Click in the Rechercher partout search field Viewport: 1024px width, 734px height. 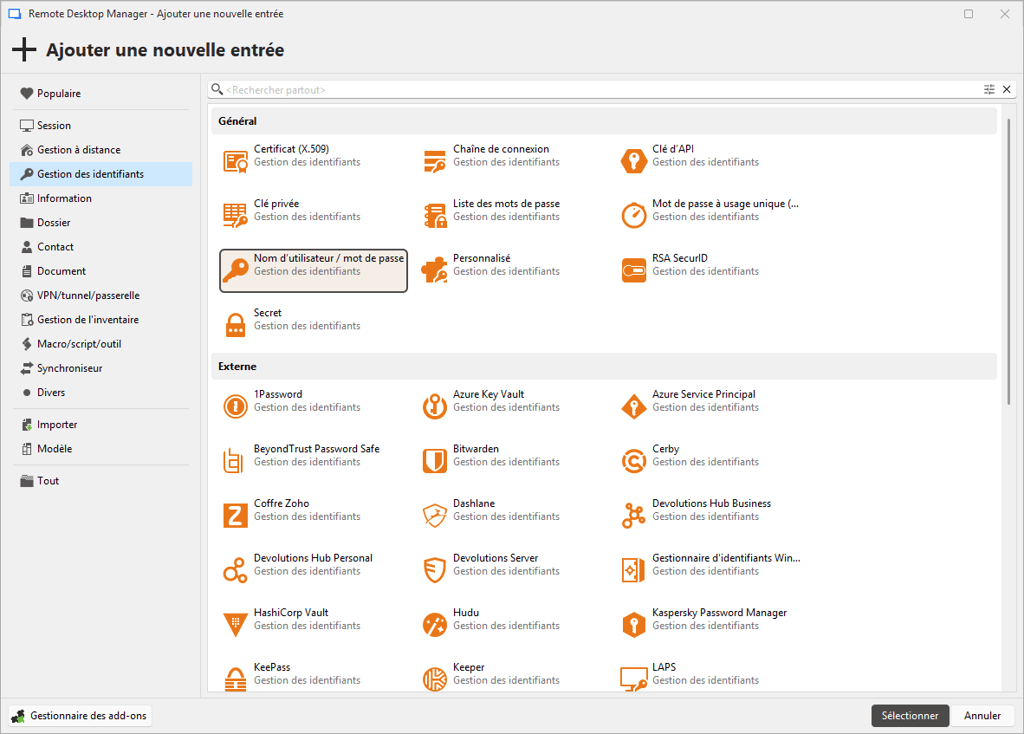(x=600, y=90)
